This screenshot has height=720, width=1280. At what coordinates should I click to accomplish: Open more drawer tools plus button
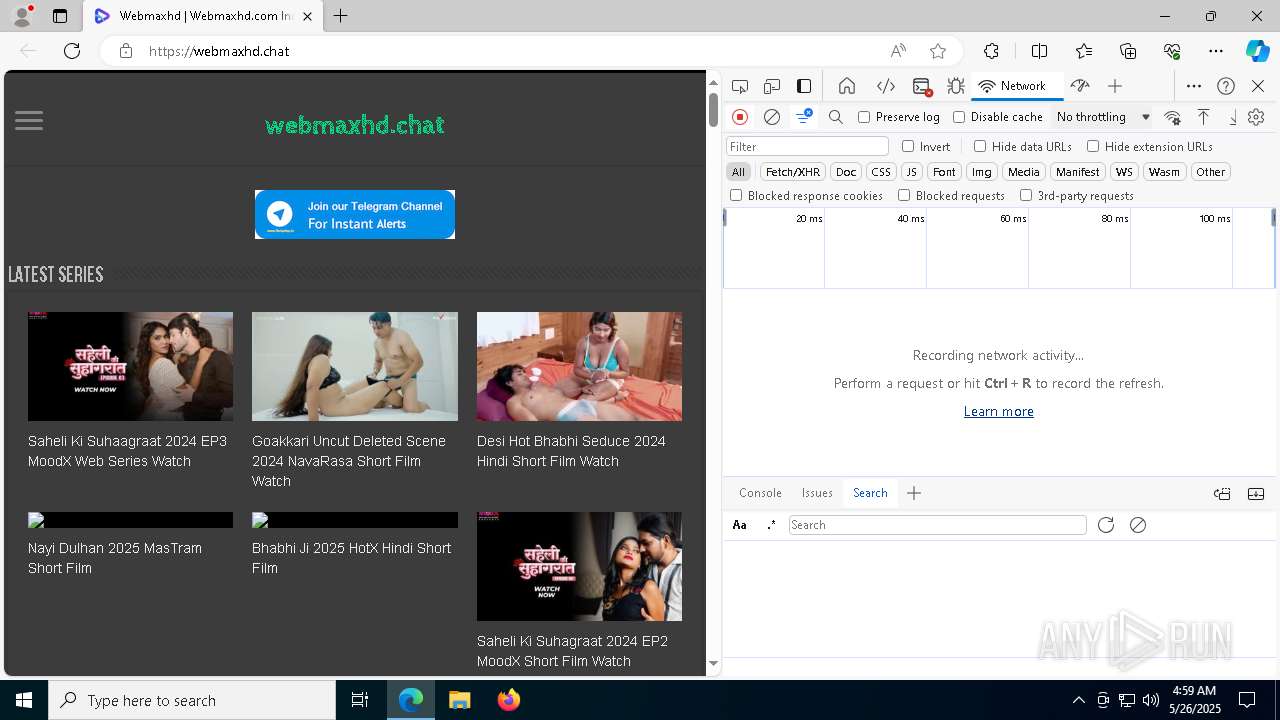coord(914,493)
